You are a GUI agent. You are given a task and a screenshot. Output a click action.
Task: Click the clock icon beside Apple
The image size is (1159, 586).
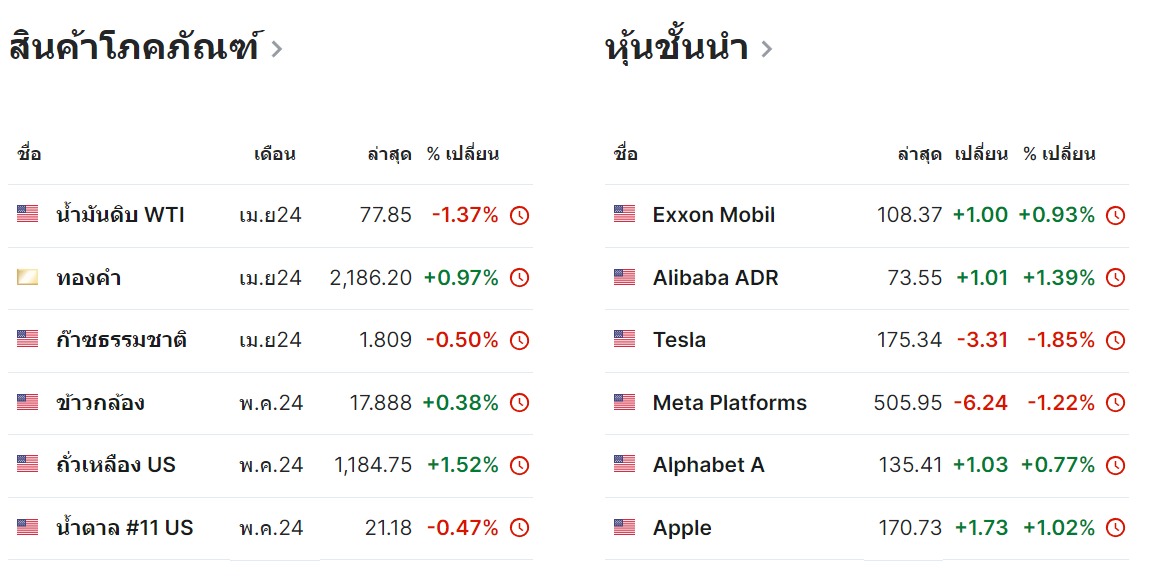(1115, 528)
